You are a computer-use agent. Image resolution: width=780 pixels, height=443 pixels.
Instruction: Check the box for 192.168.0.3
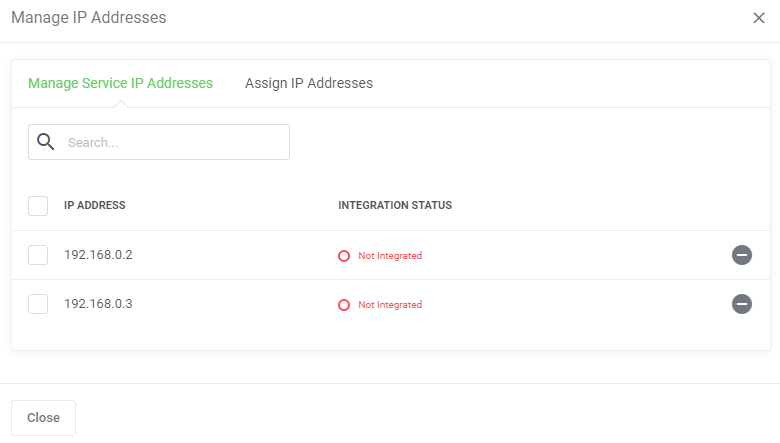coord(38,304)
